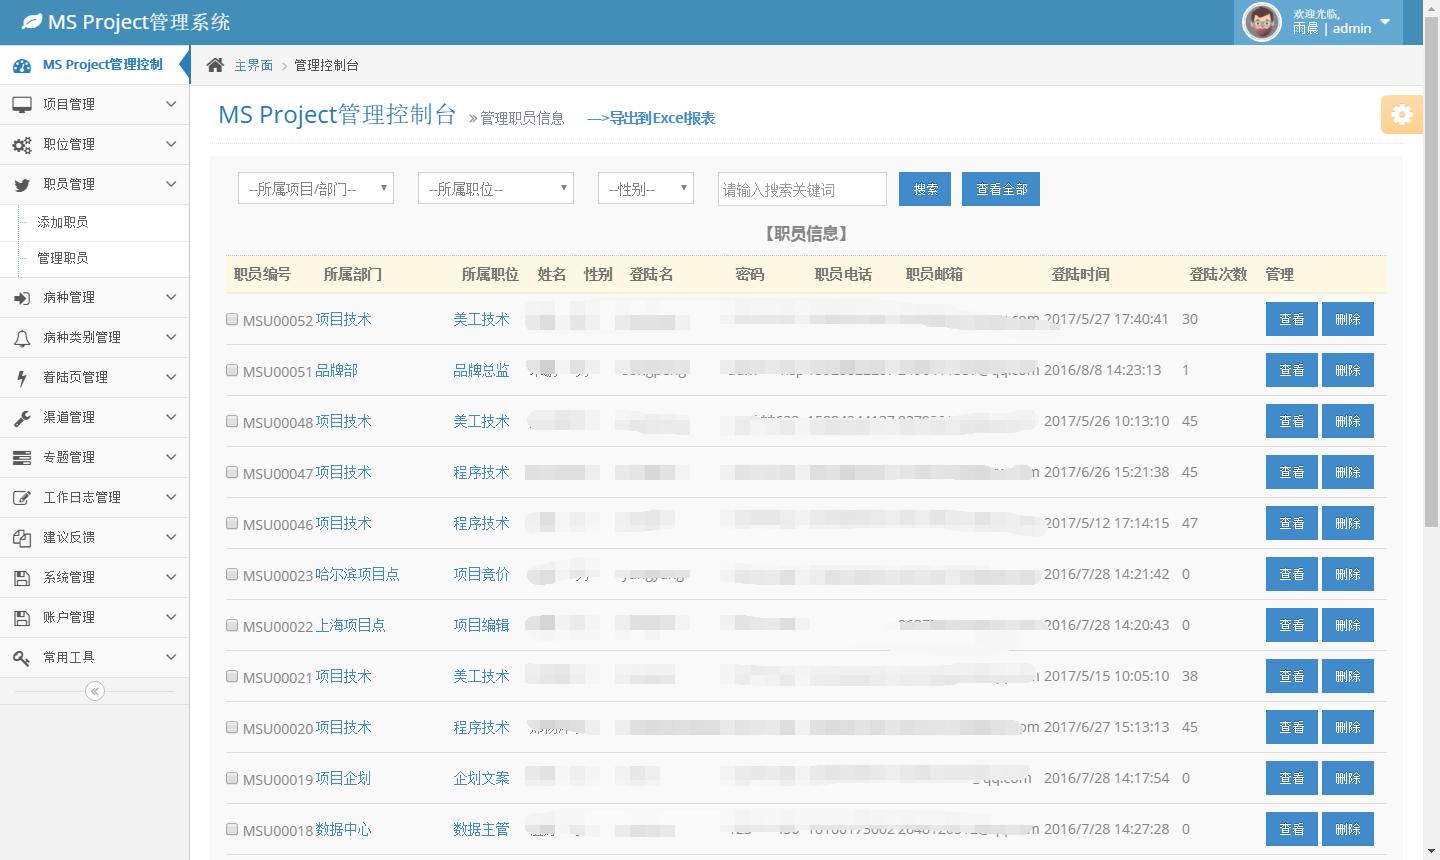The width and height of the screenshot is (1440, 860).
Task: Click the admin user avatar
Action: click(1261, 22)
